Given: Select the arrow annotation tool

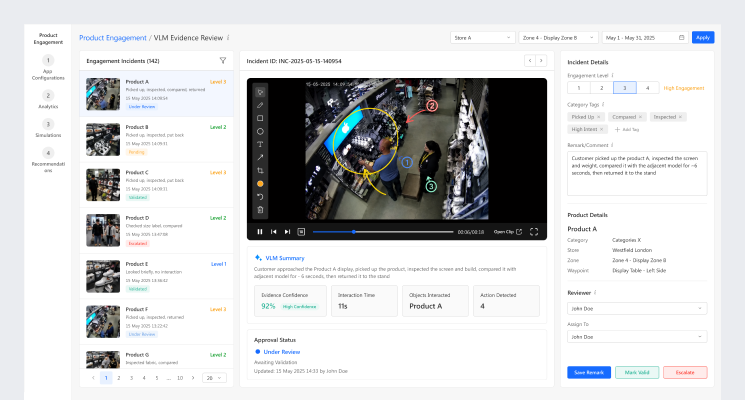Looking at the screenshot, I should pyautogui.click(x=260, y=158).
